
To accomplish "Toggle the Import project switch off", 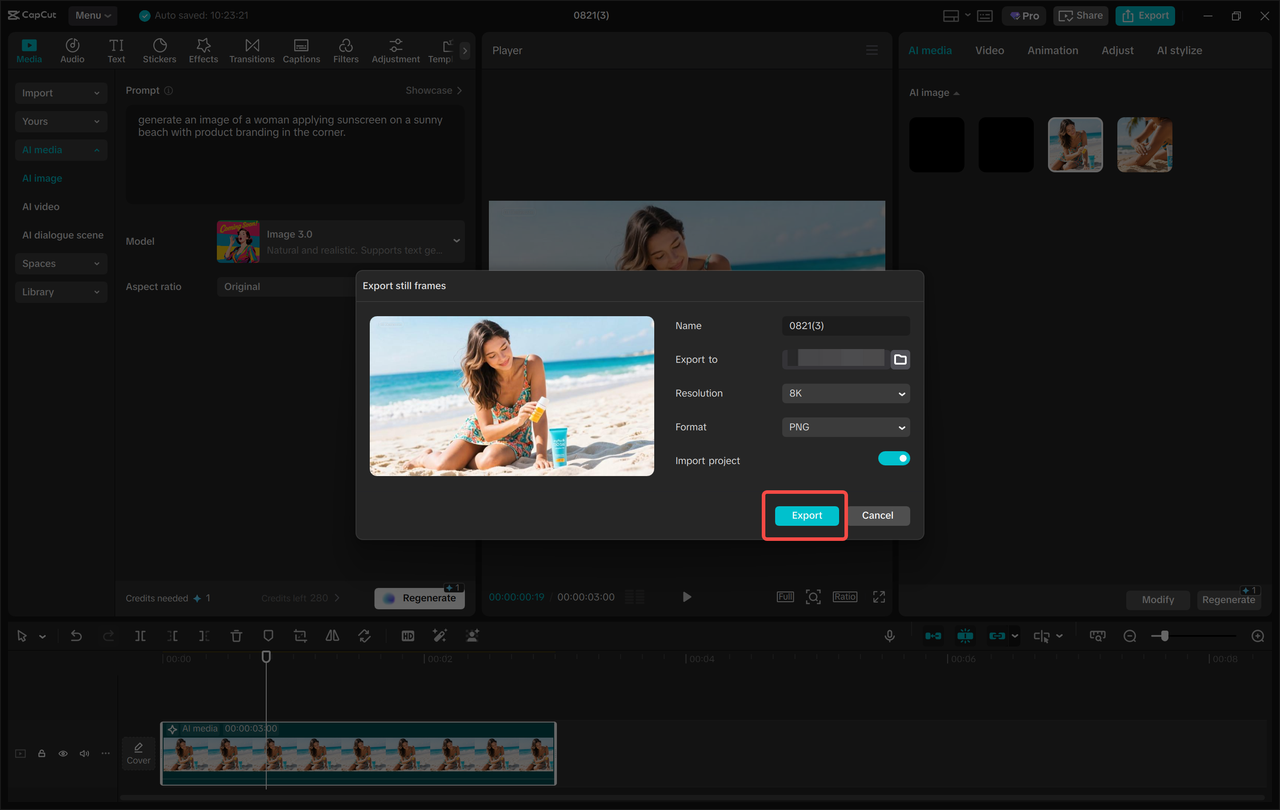I will 894,459.
